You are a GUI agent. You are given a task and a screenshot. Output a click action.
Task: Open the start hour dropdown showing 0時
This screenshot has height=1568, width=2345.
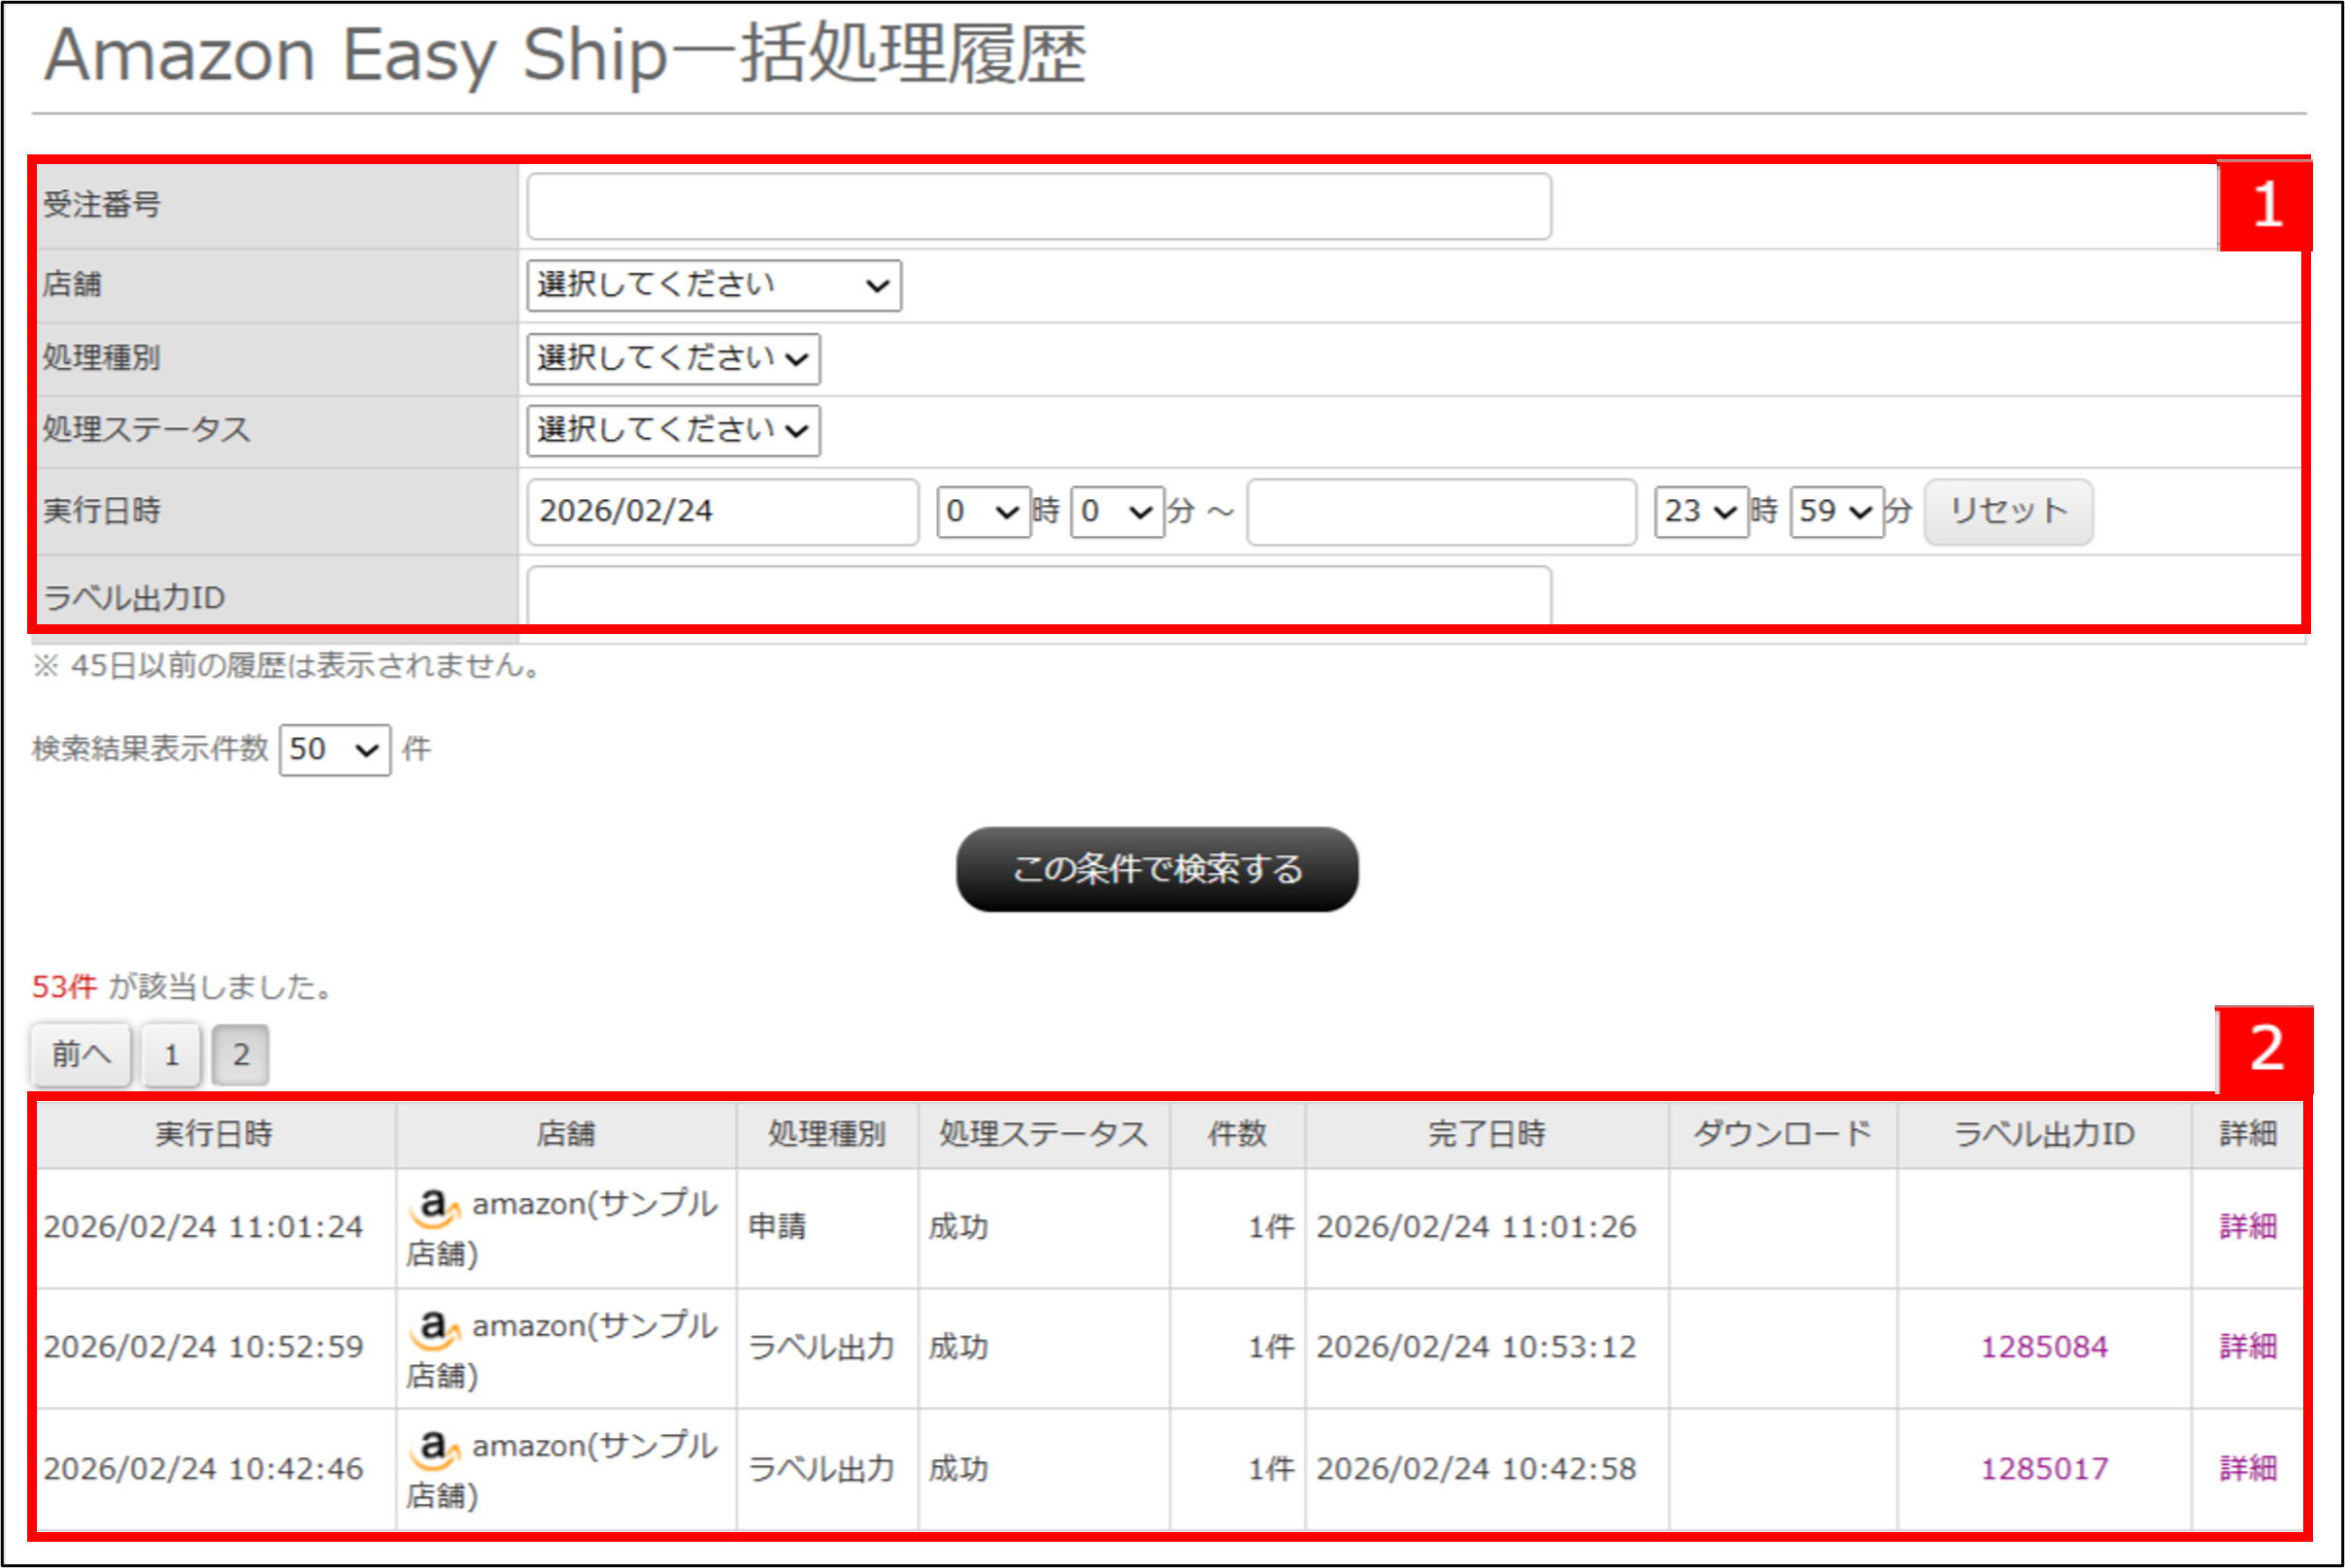coord(983,512)
